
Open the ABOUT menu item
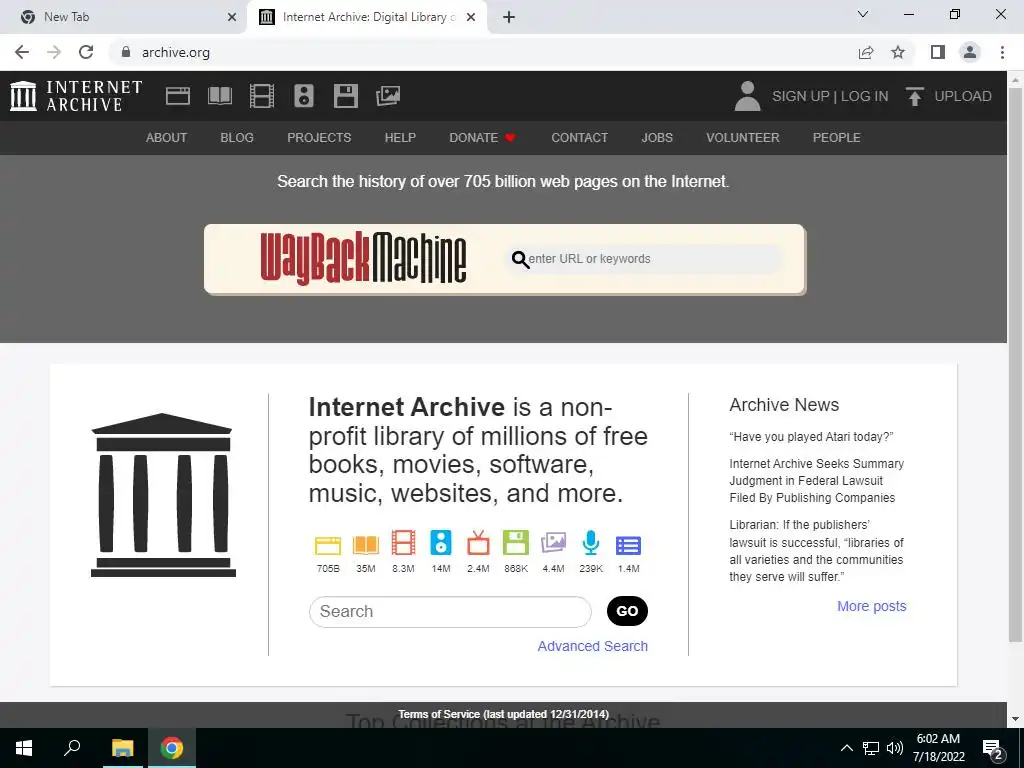pos(167,138)
